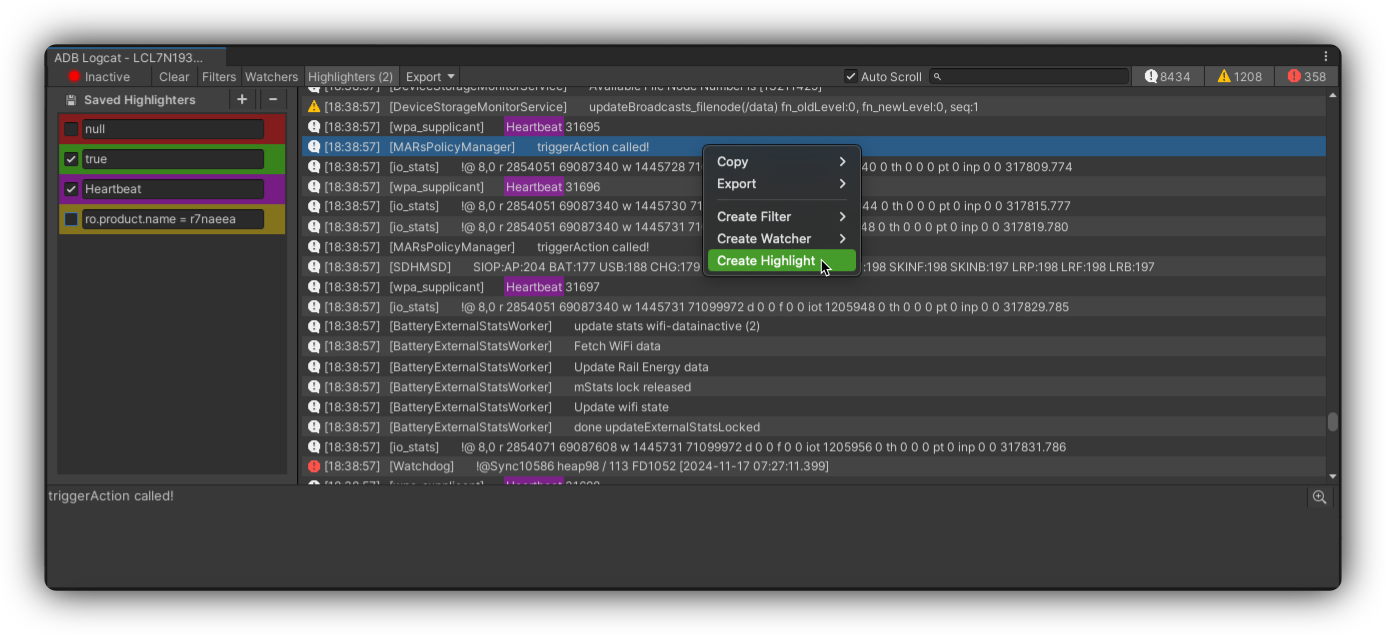Disable the Auto Scroll checkbox
This screenshot has width=1386, height=635.
click(851, 77)
